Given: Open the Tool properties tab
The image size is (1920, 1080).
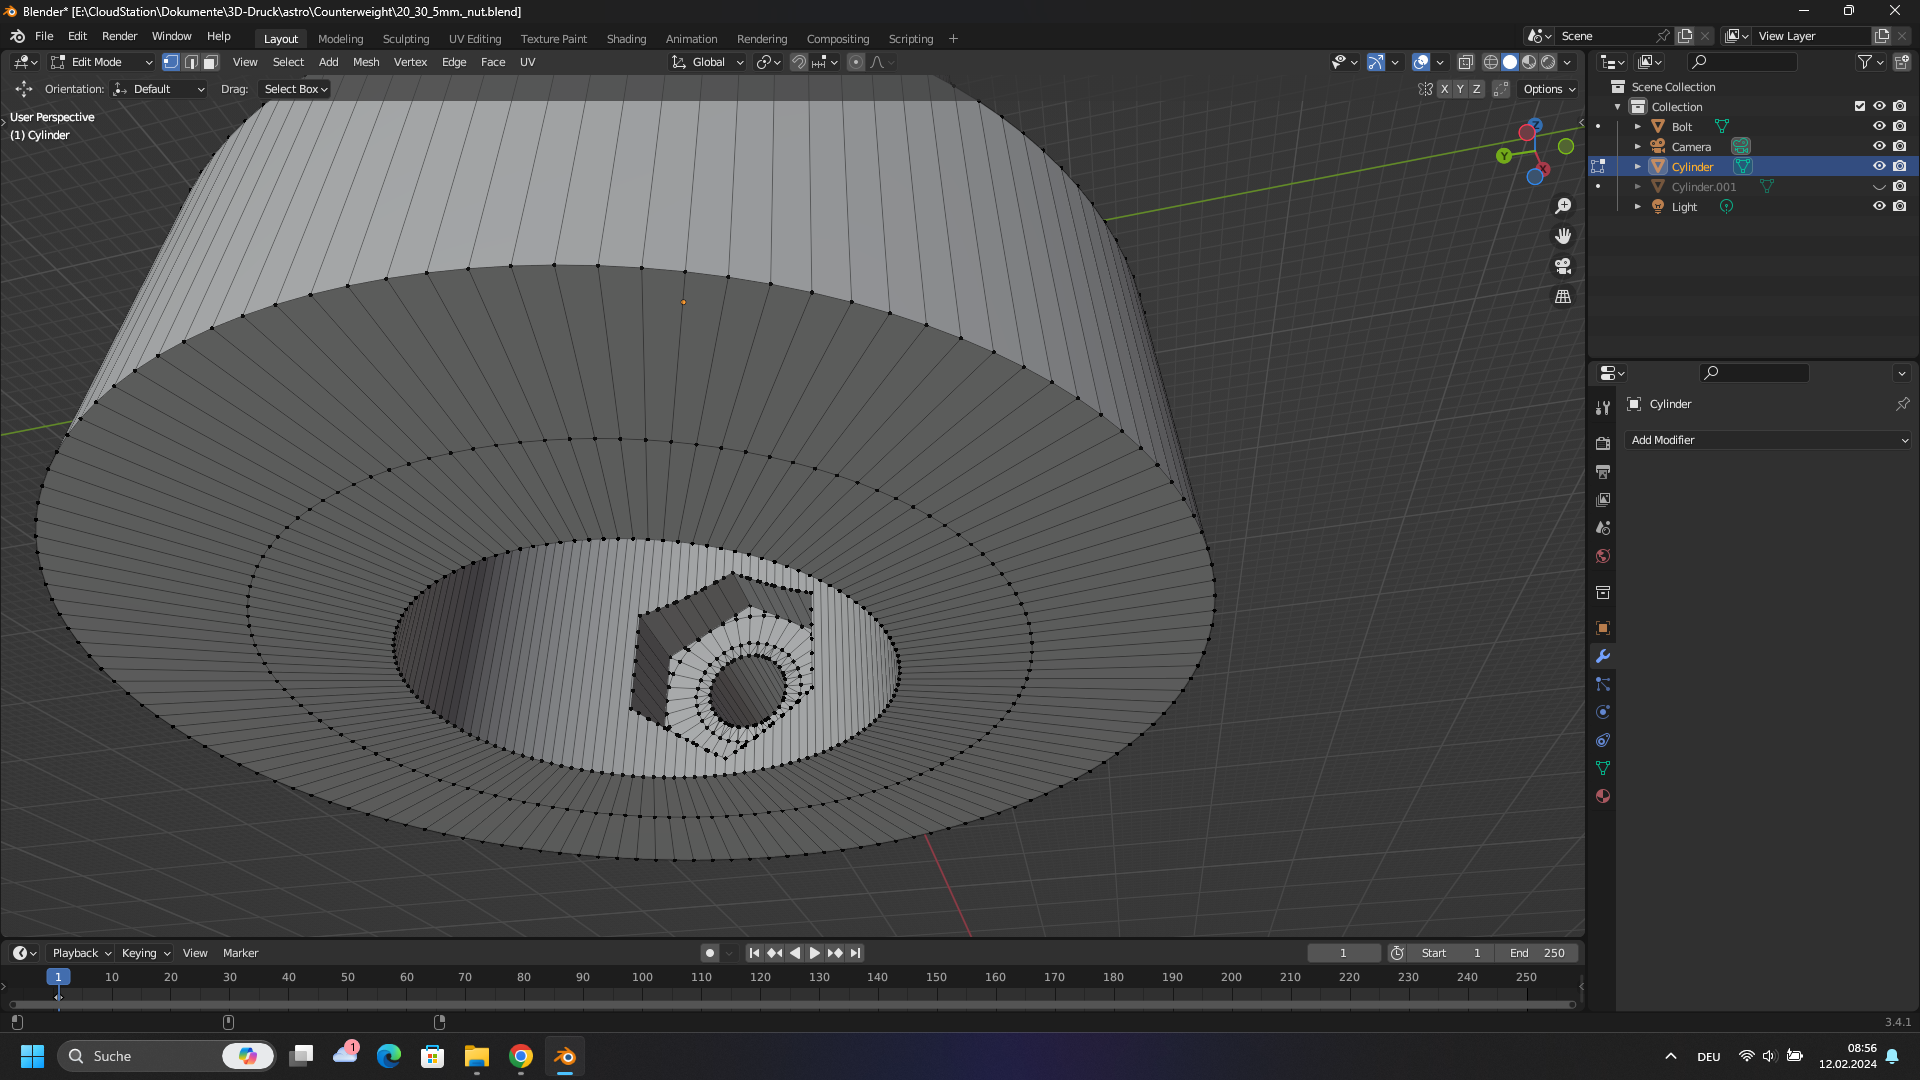Looking at the screenshot, I should [x=1603, y=407].
